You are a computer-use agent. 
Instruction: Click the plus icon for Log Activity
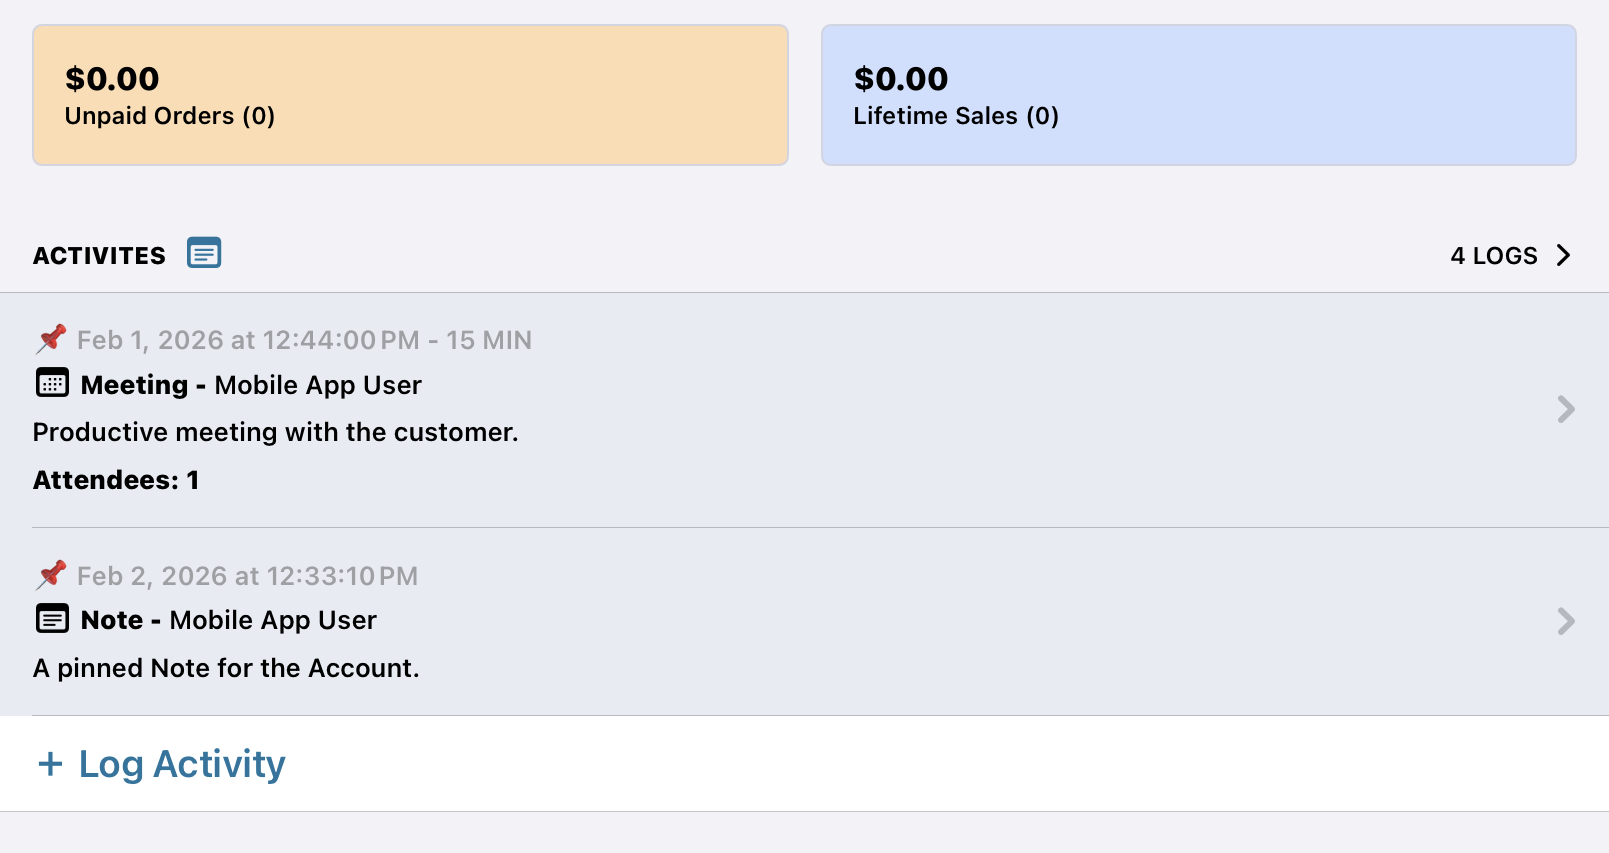coord(50,764)
